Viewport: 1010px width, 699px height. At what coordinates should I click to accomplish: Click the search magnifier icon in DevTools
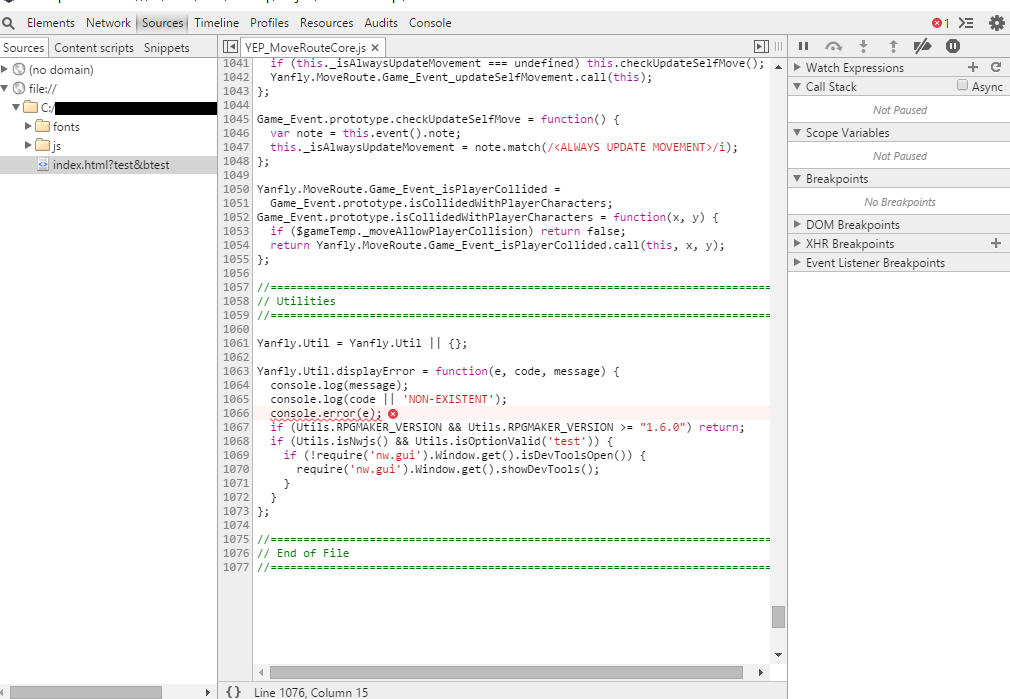(x=8, y=24)
